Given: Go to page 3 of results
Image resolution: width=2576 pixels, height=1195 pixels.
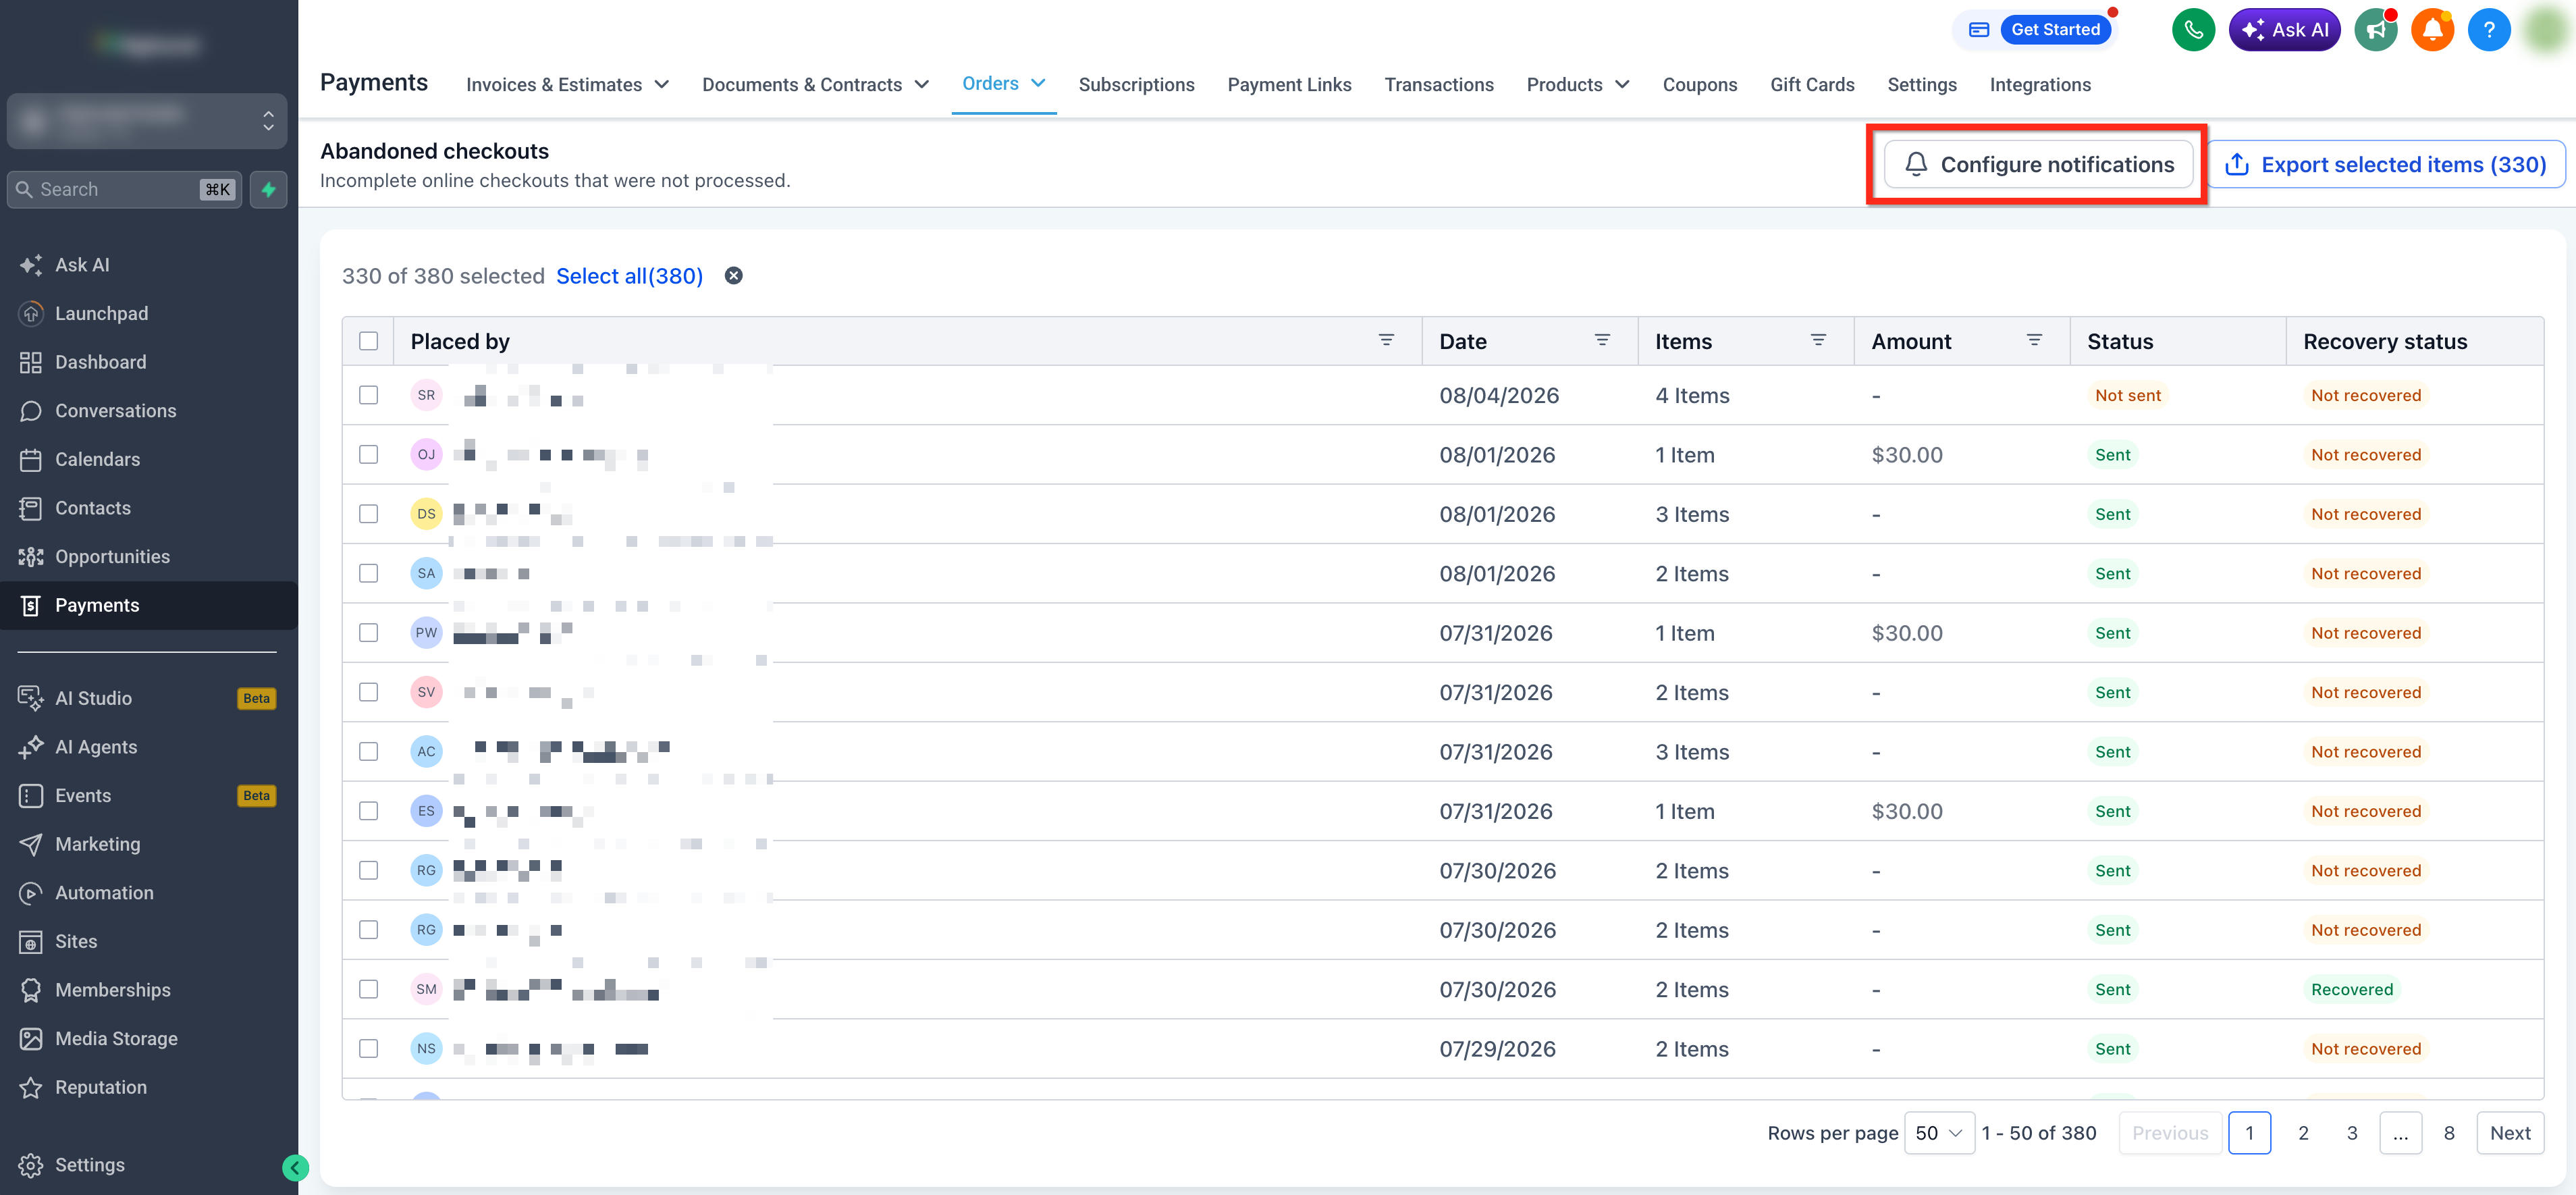Looking at the screenshot, I should [2352, 1133].
